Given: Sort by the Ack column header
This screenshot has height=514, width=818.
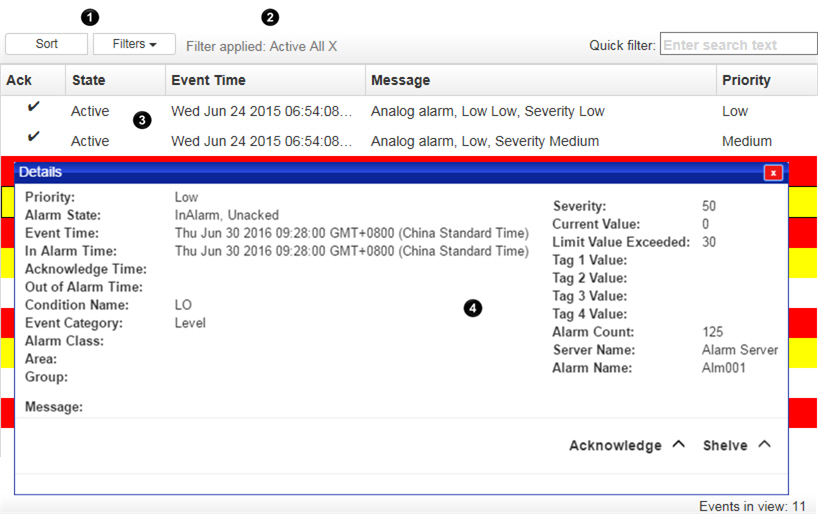Looking at the screenshot, I should pyautogui.click(x=19, y=80).
